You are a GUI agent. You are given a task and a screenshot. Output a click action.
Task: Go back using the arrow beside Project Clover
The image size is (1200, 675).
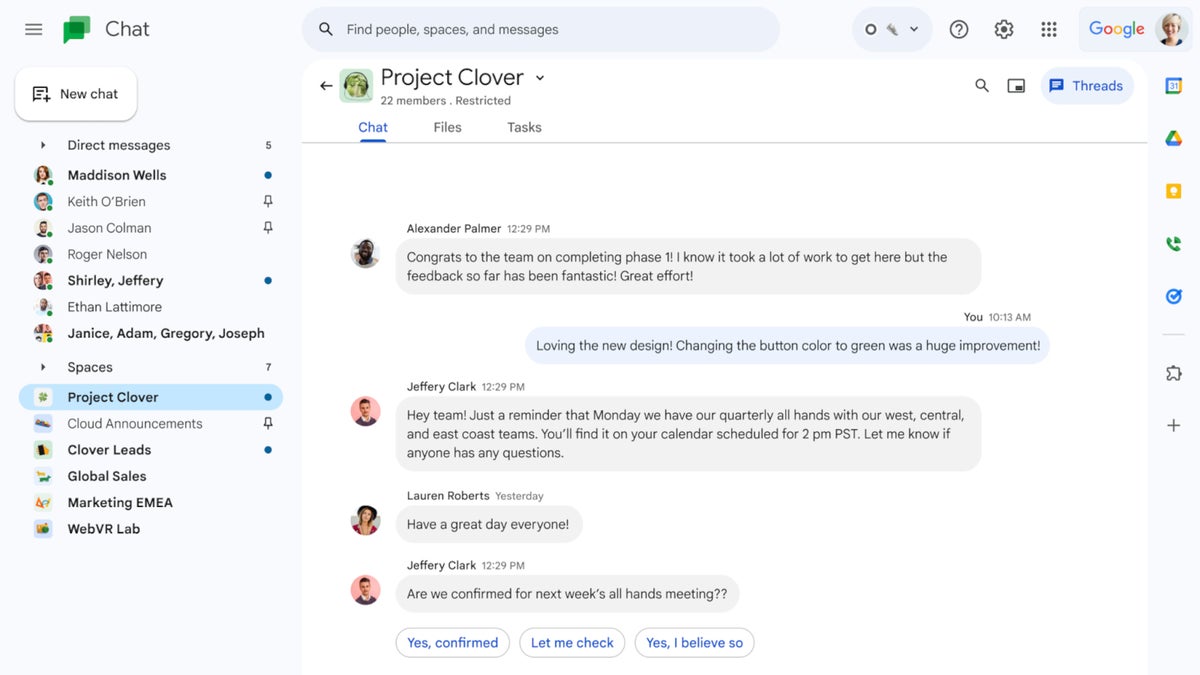pos(326,86)
